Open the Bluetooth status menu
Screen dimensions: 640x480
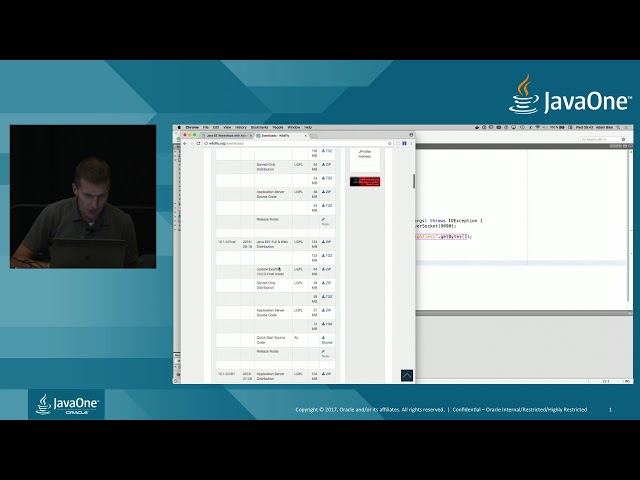(531, 127)
